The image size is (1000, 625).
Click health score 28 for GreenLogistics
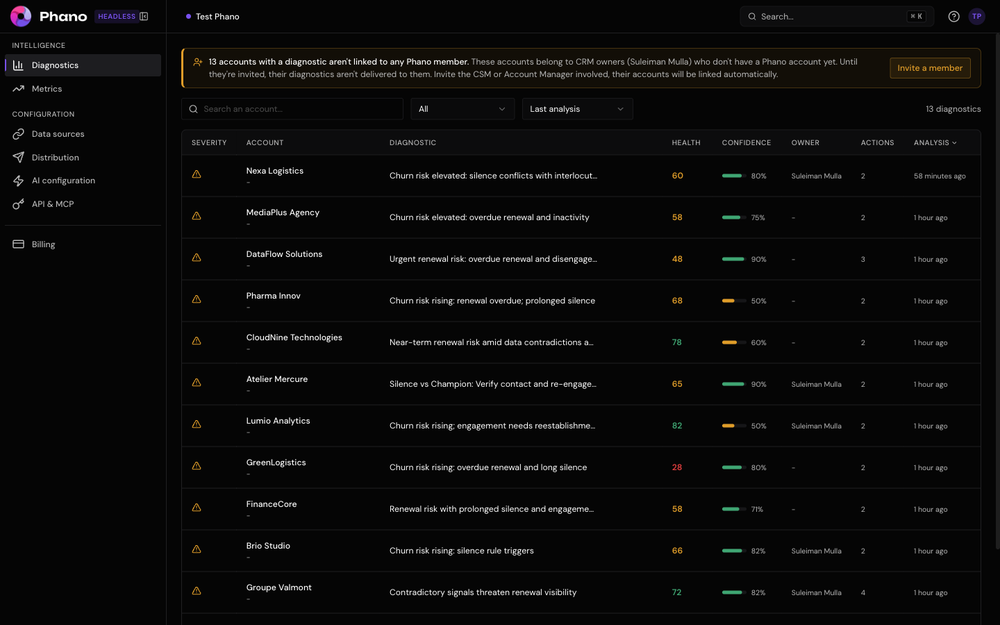coord(677,467)
